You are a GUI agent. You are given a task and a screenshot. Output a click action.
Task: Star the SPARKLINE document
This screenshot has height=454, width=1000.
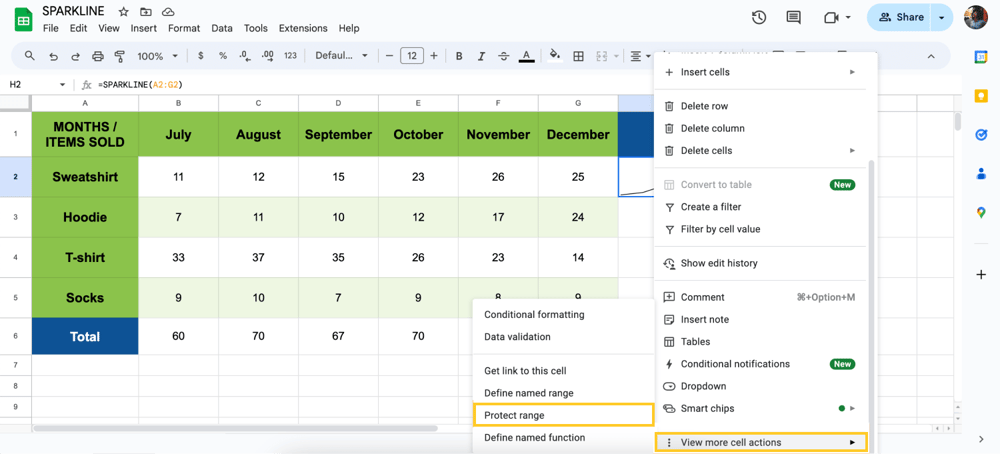[123, 12]
